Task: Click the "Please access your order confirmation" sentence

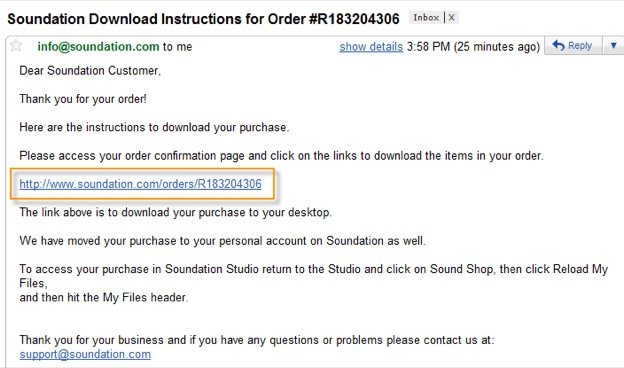Action: pos(281,156)
